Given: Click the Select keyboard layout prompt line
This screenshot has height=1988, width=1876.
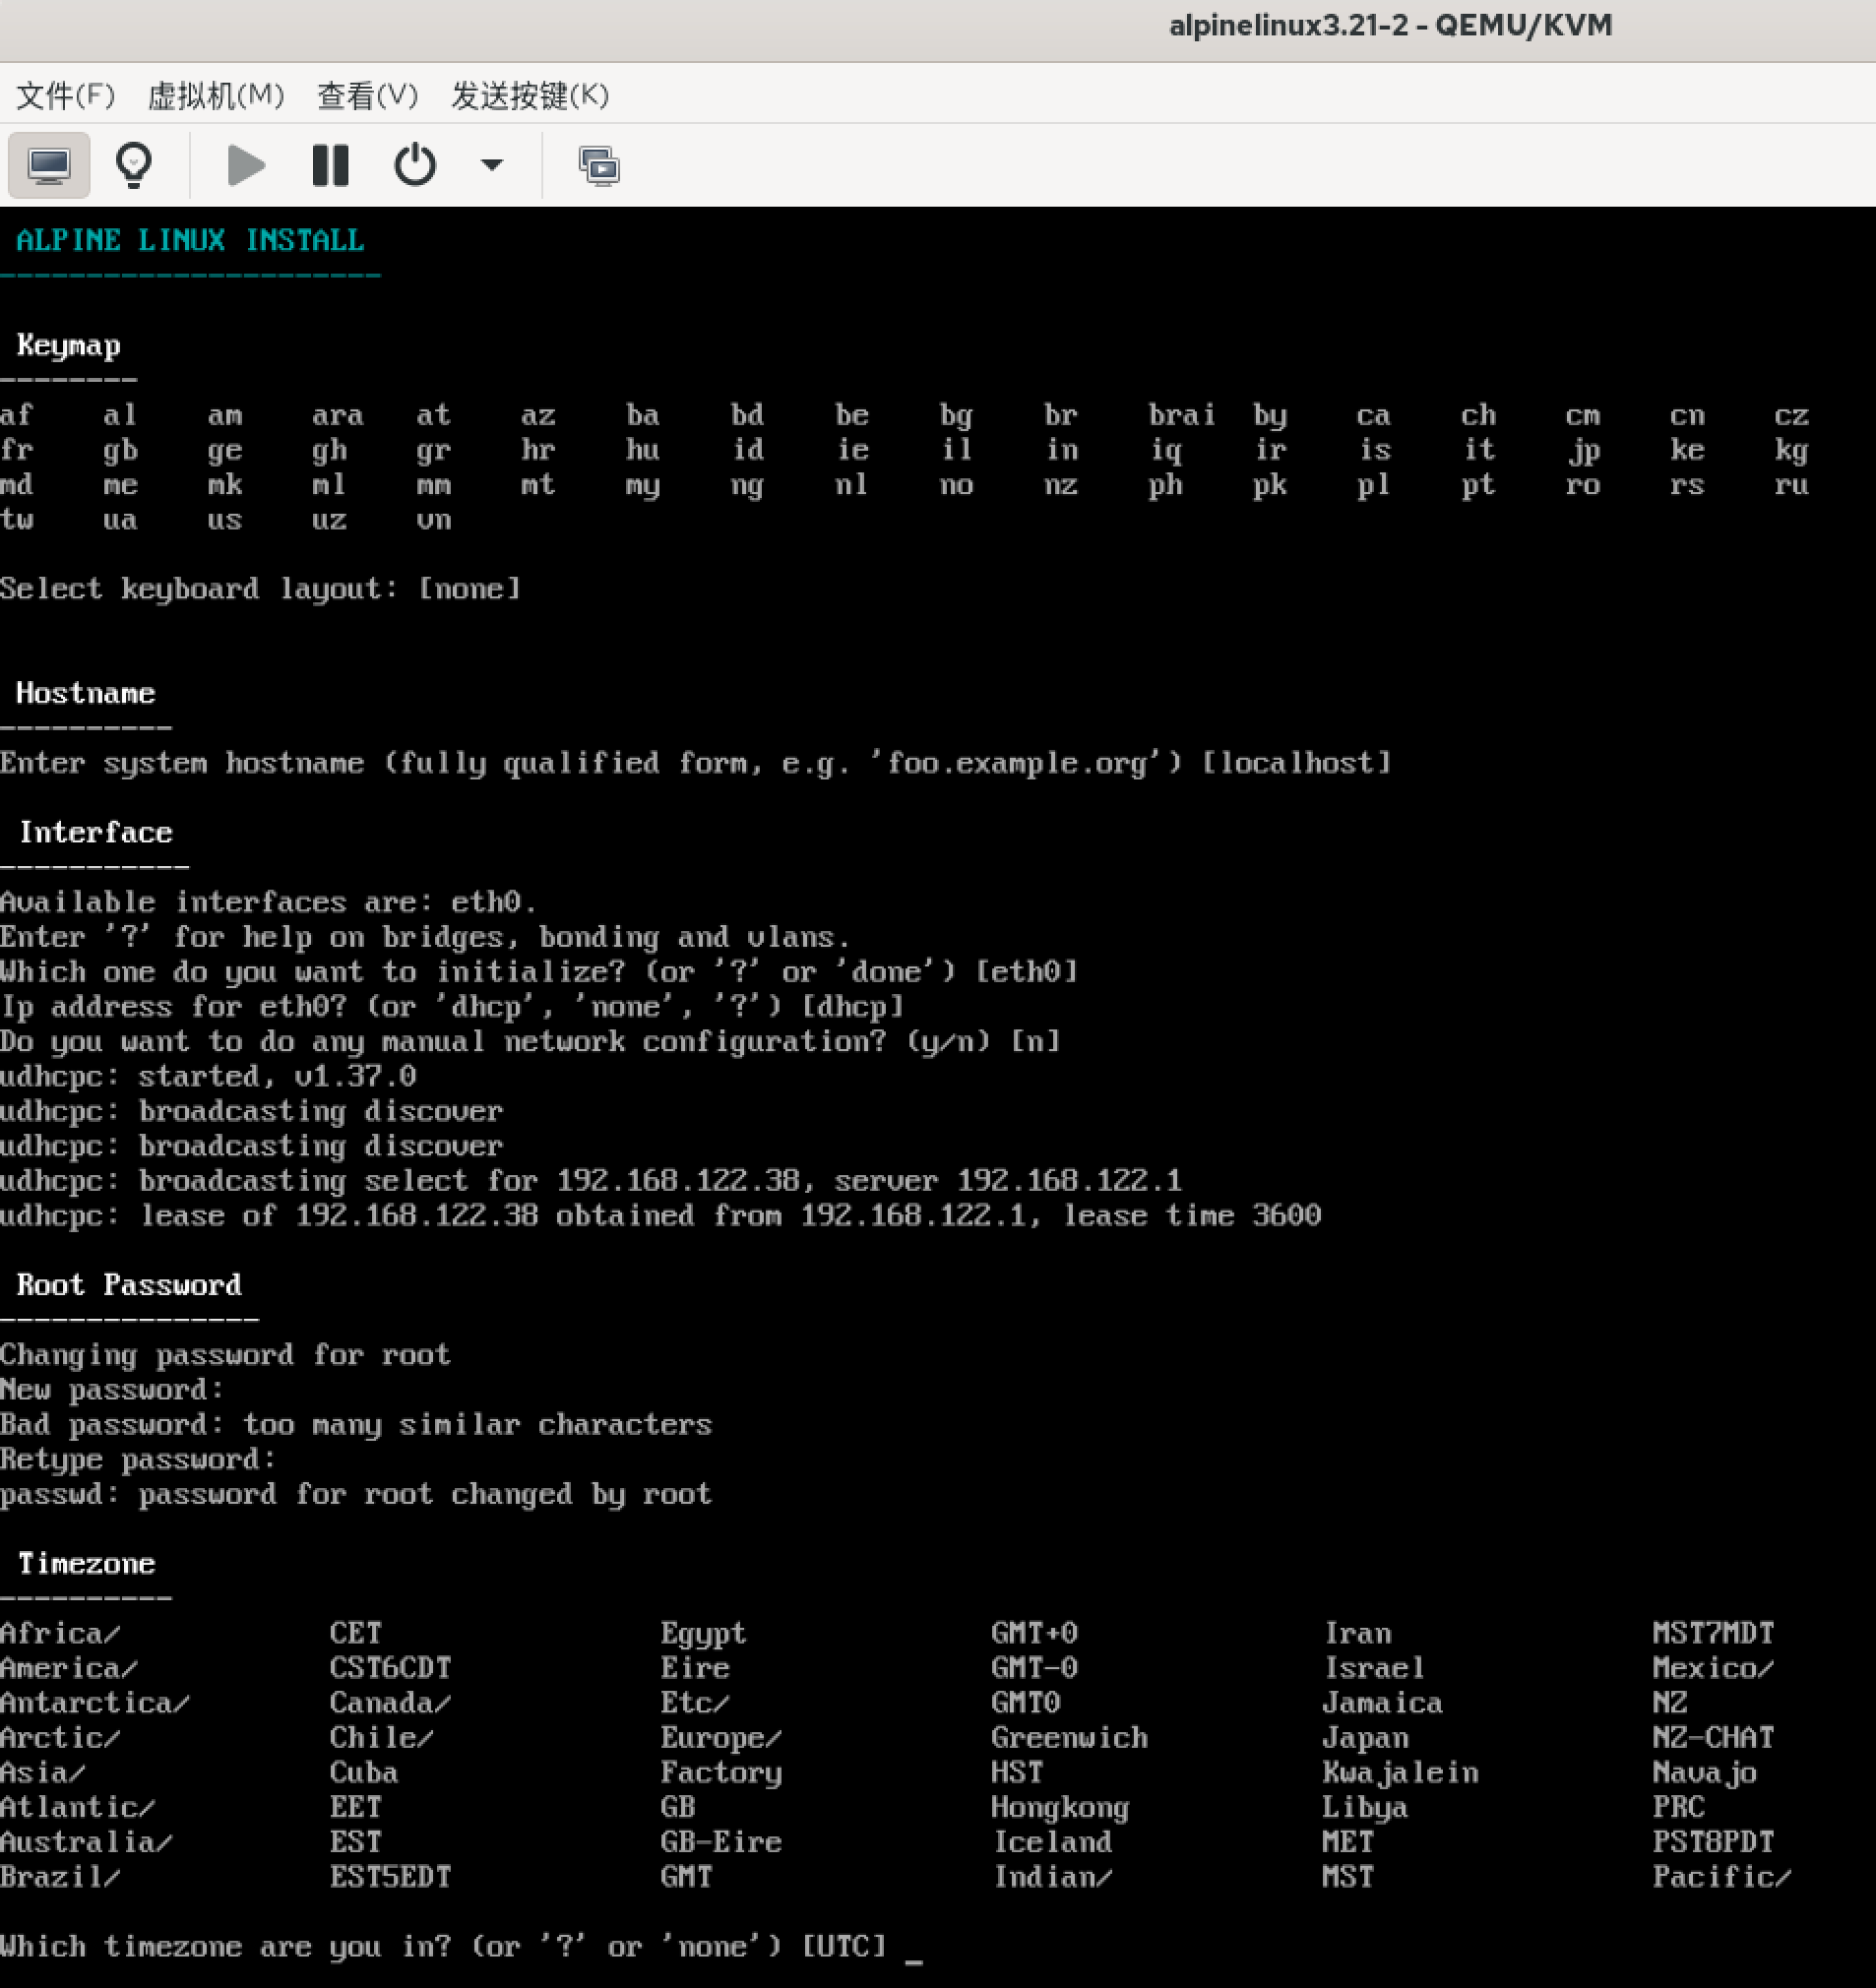Looking at the screenshot, I should pos(260,589).
